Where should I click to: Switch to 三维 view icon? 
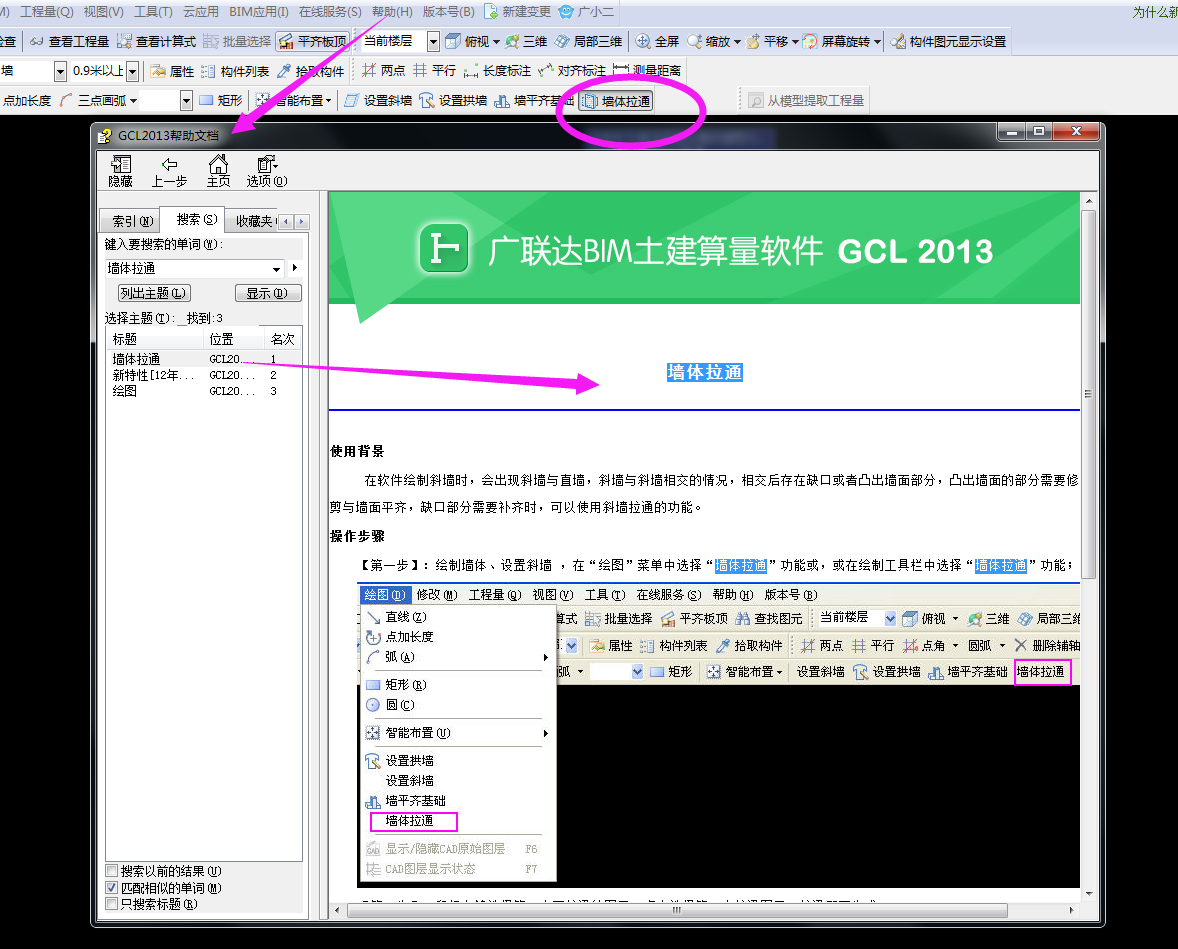click(x=526, y=41)
